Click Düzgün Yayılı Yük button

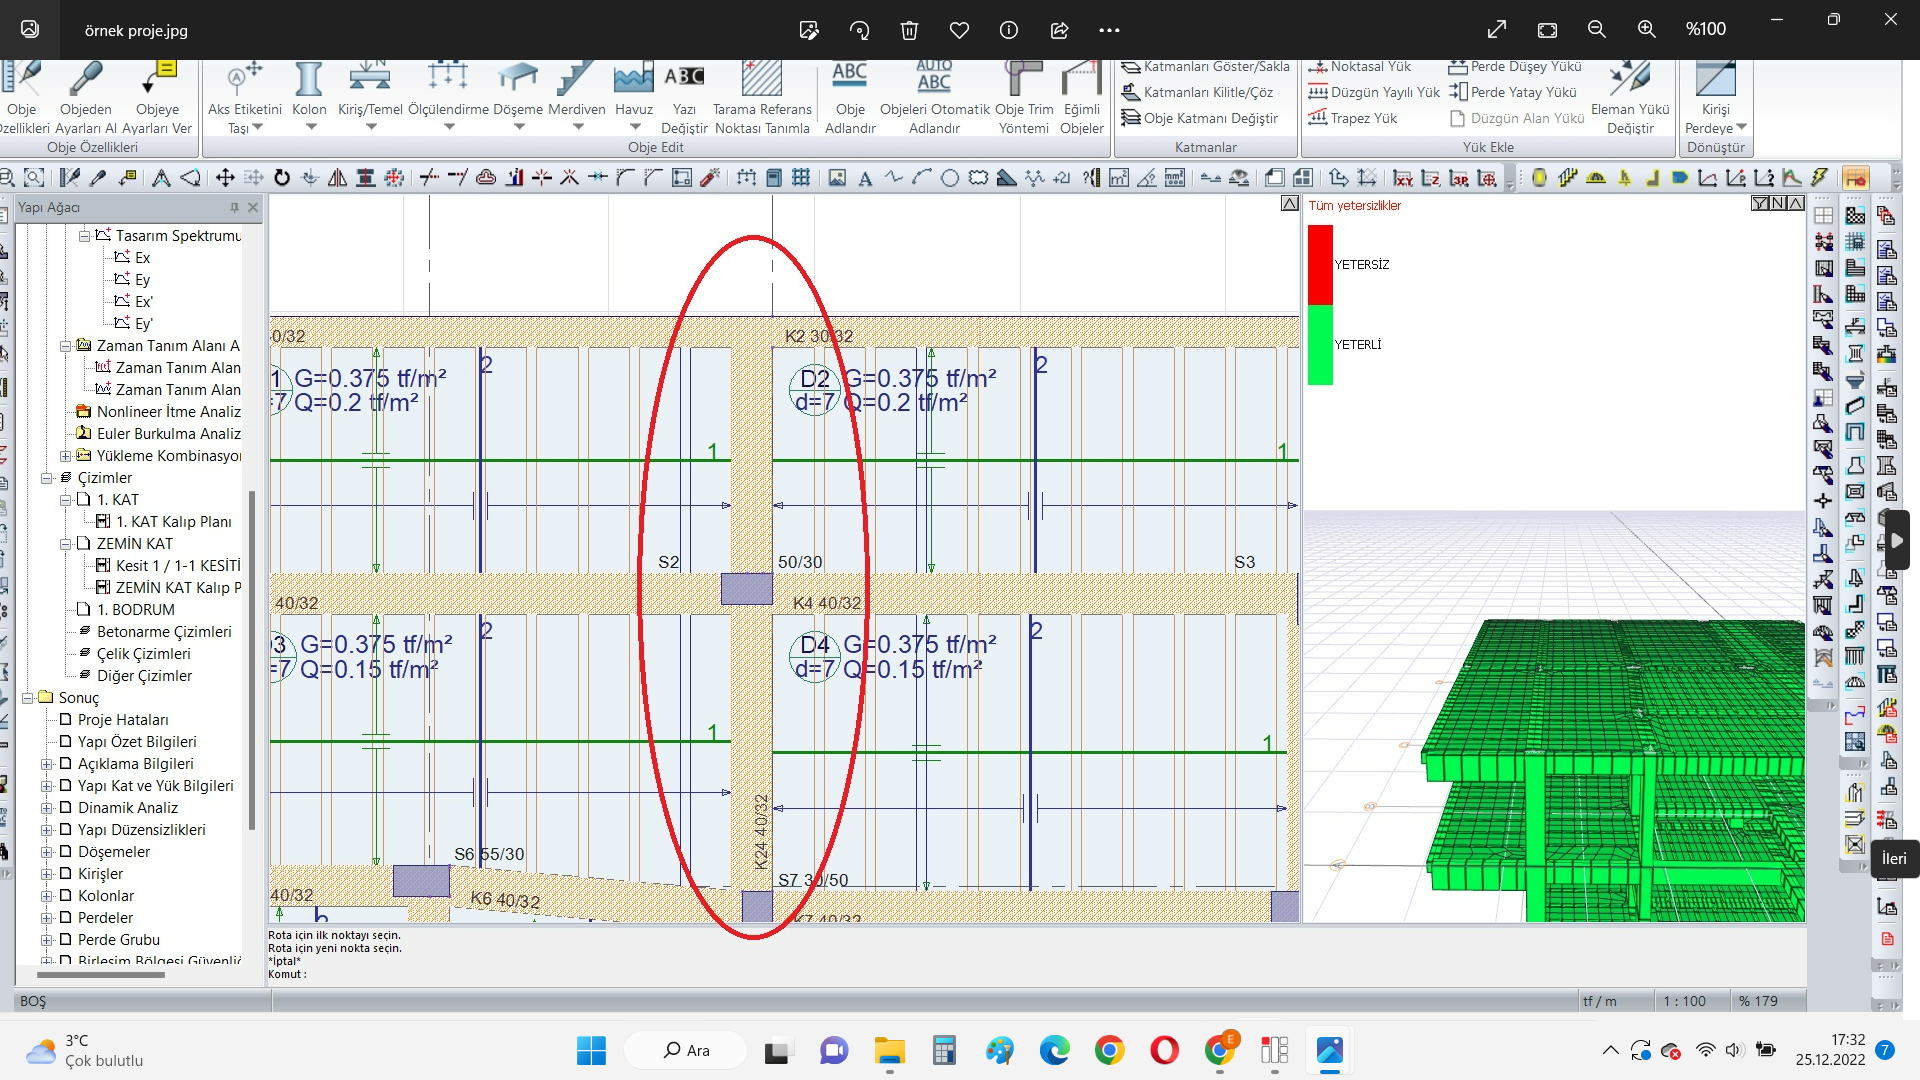coord(1374,92)
